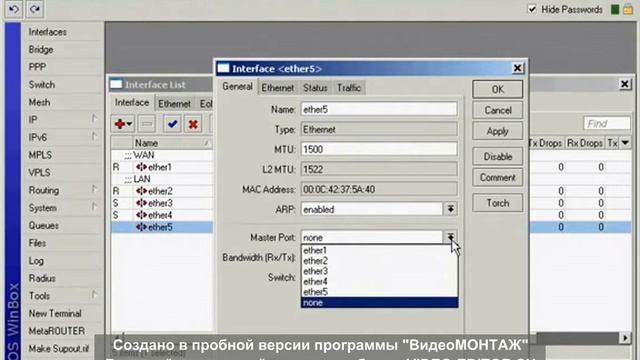Image resolution: width=640 pixels, height=360 pixels.
Task: Open the Ethernet tab in ether5 dialog
Action: pos(278,88)
